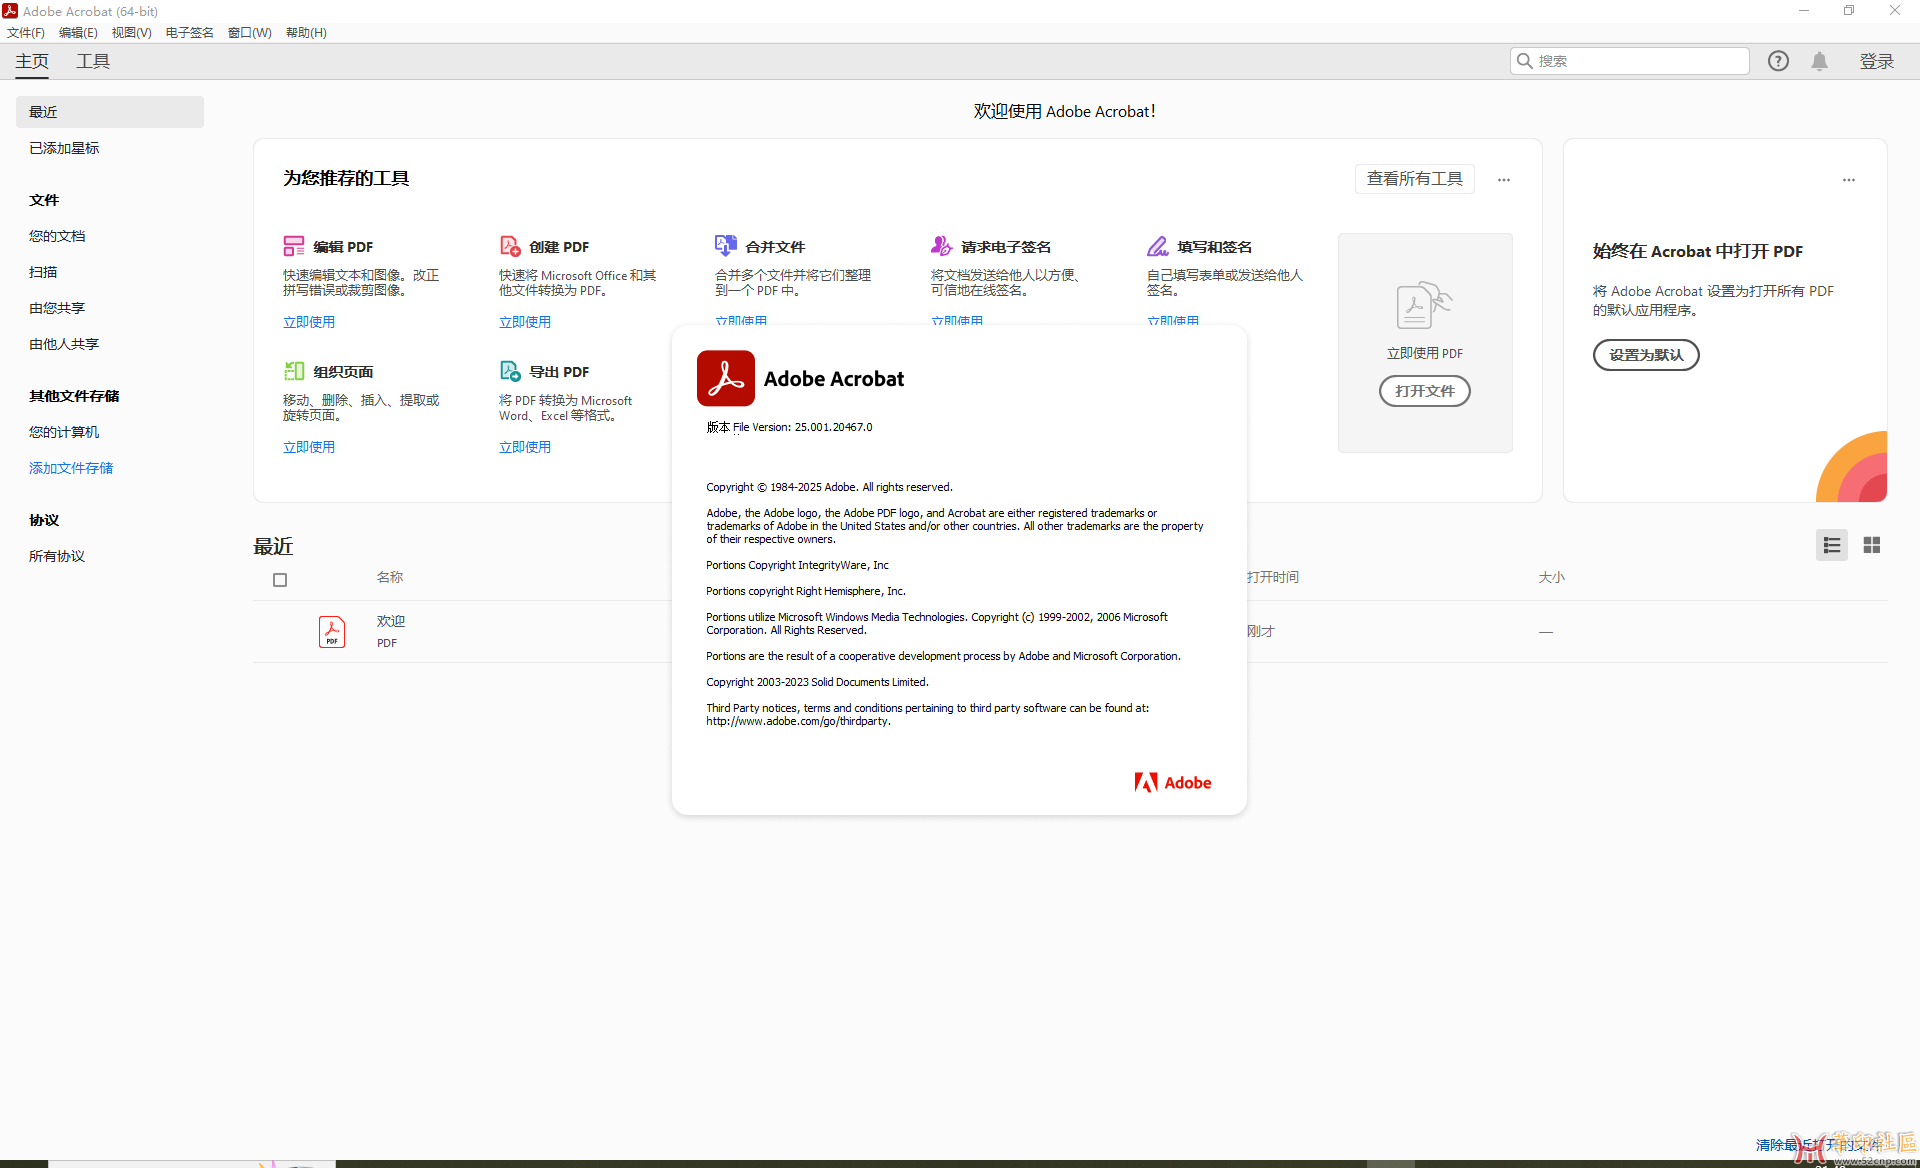The image size is (1920, 1168).
Task: Open the 窗口(W) menu
Action: 250,33
